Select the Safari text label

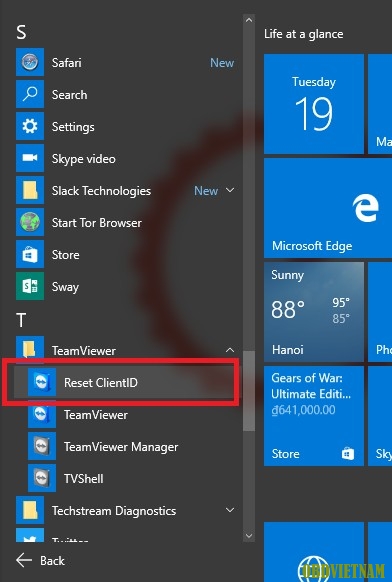point(66,63)
